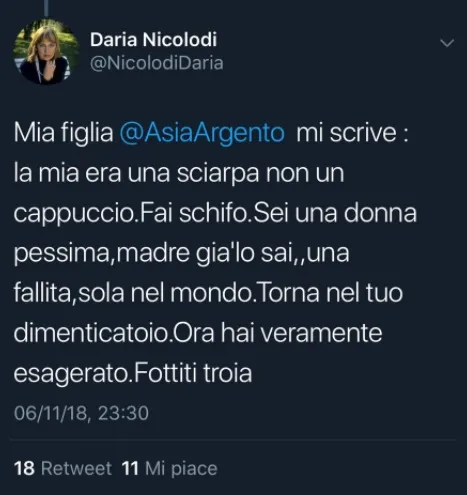Click empty header area beside the display name
The height and width of the screenshot is (495, 467).
click(327, 40)
